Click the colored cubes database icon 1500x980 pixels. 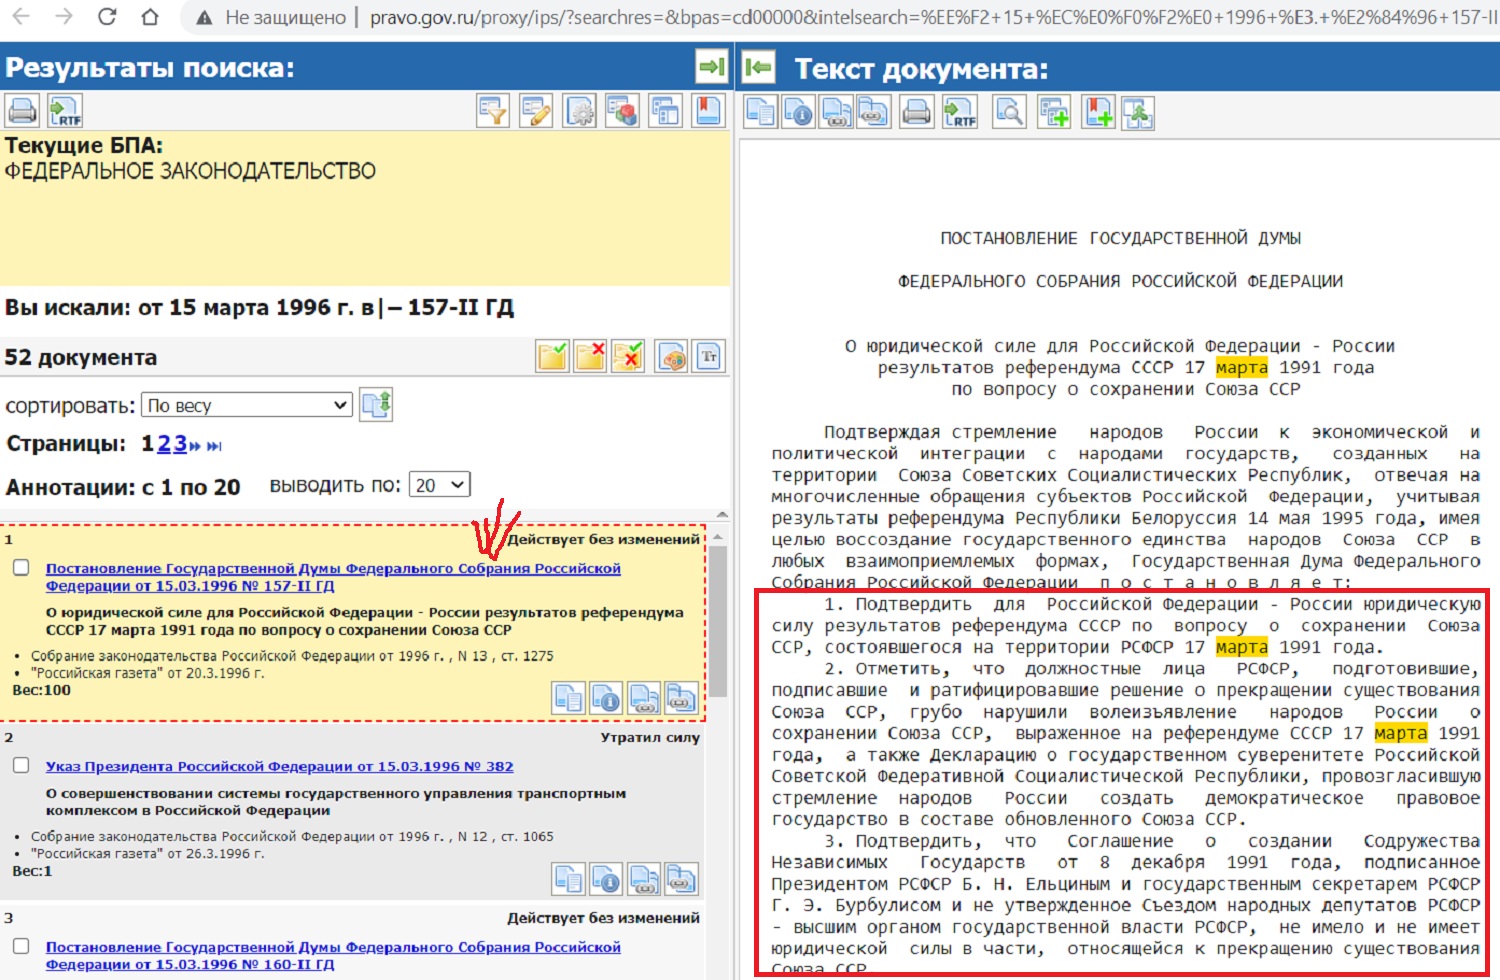(x=622, y=110)
